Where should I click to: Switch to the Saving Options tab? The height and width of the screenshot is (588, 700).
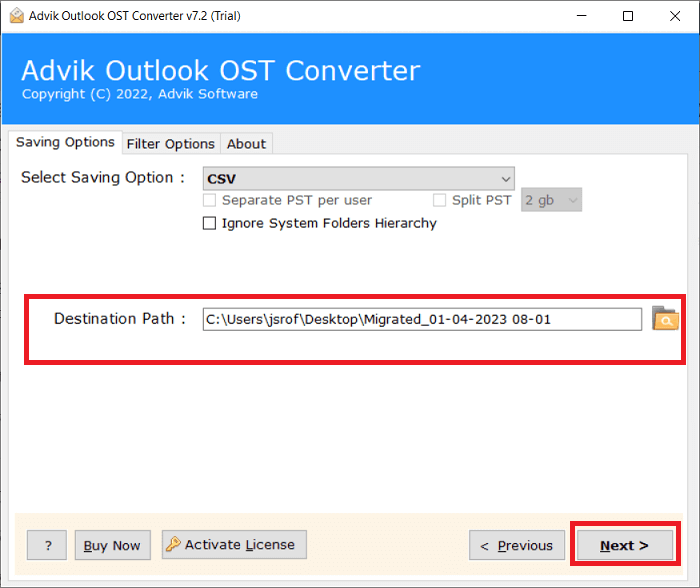[x=65, y=142]
